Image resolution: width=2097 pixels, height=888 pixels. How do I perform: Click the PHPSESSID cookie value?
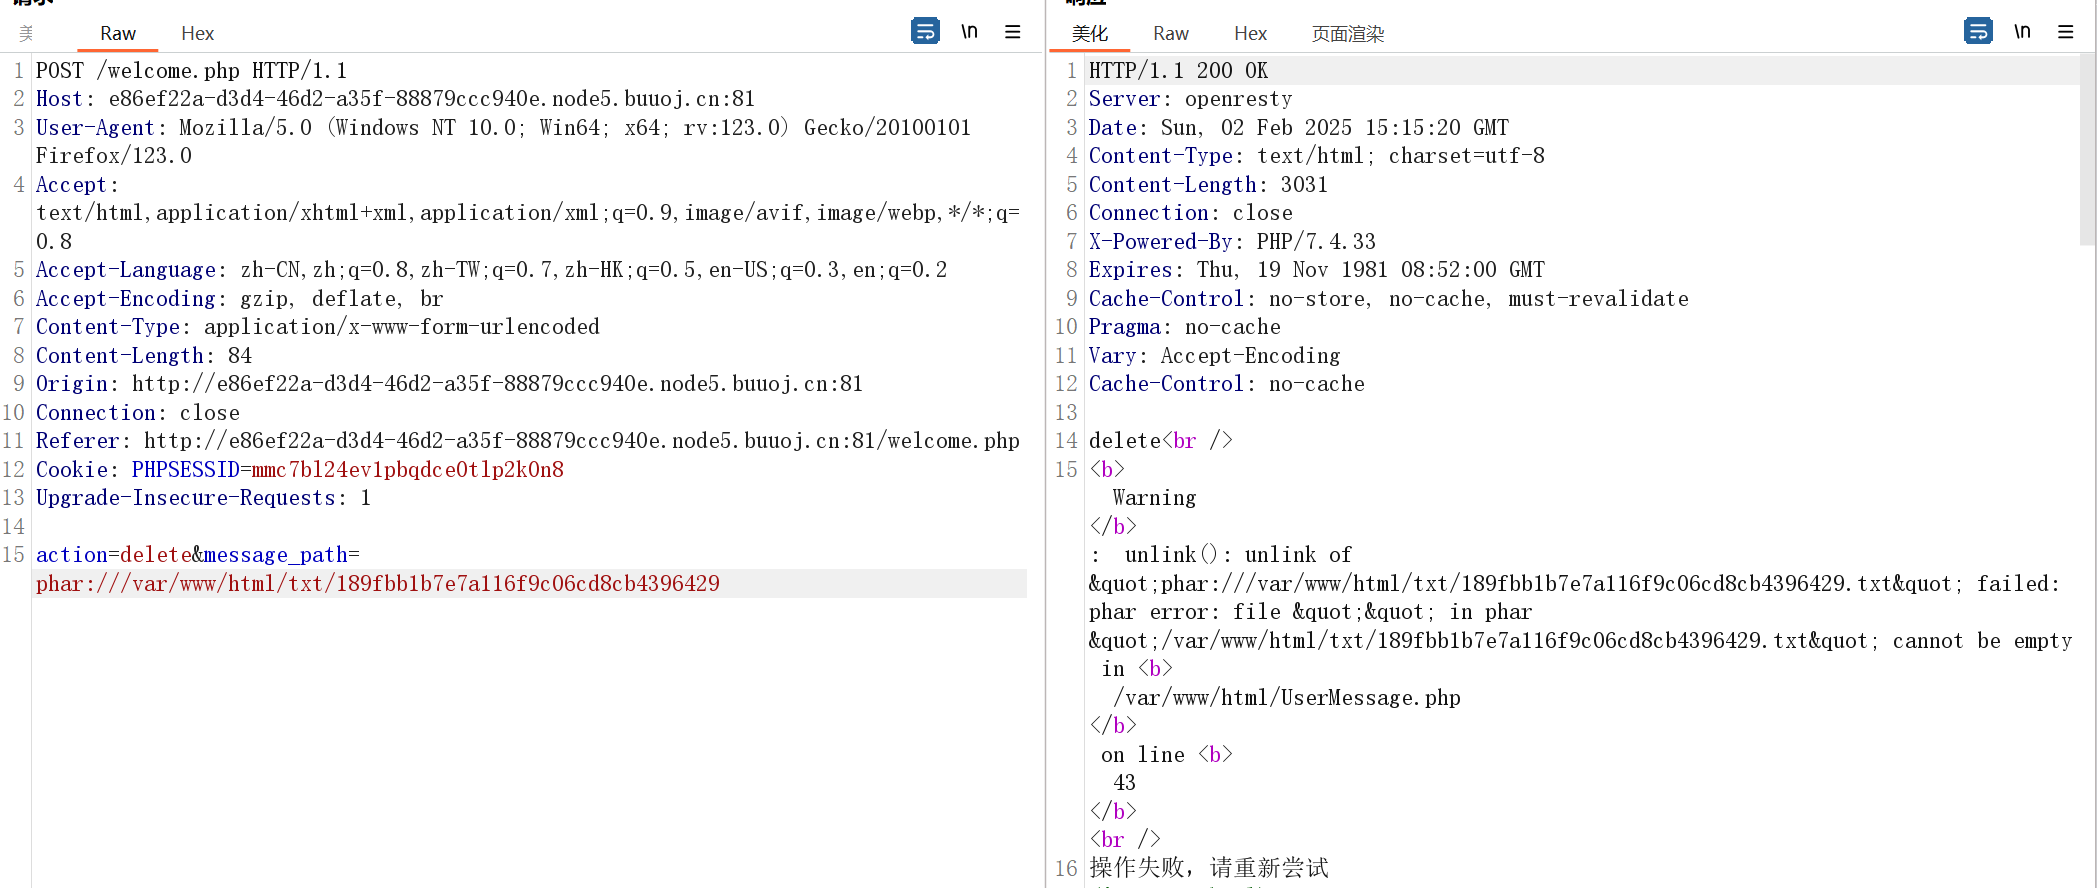click(408, 470)
